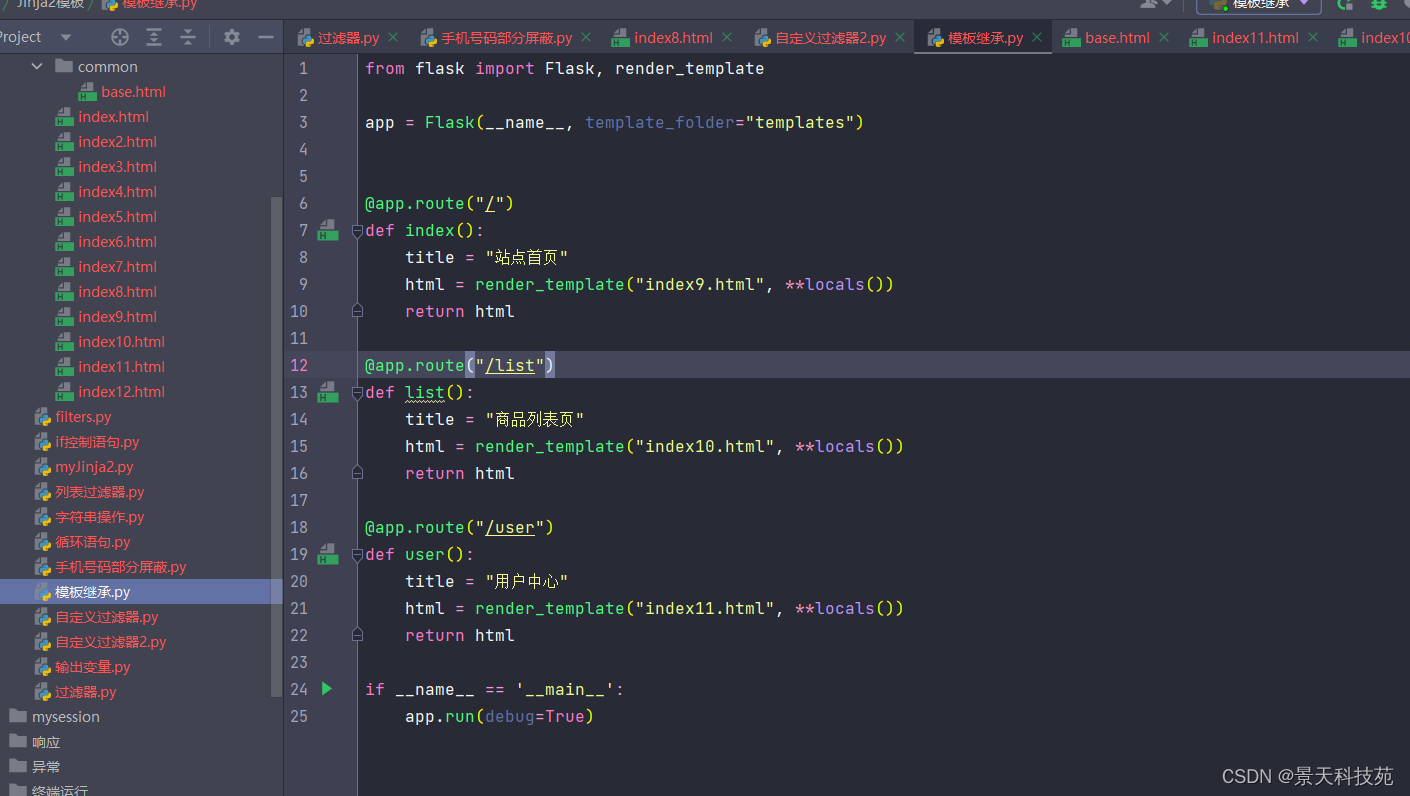Select base.html in project tree

[133, 92]
